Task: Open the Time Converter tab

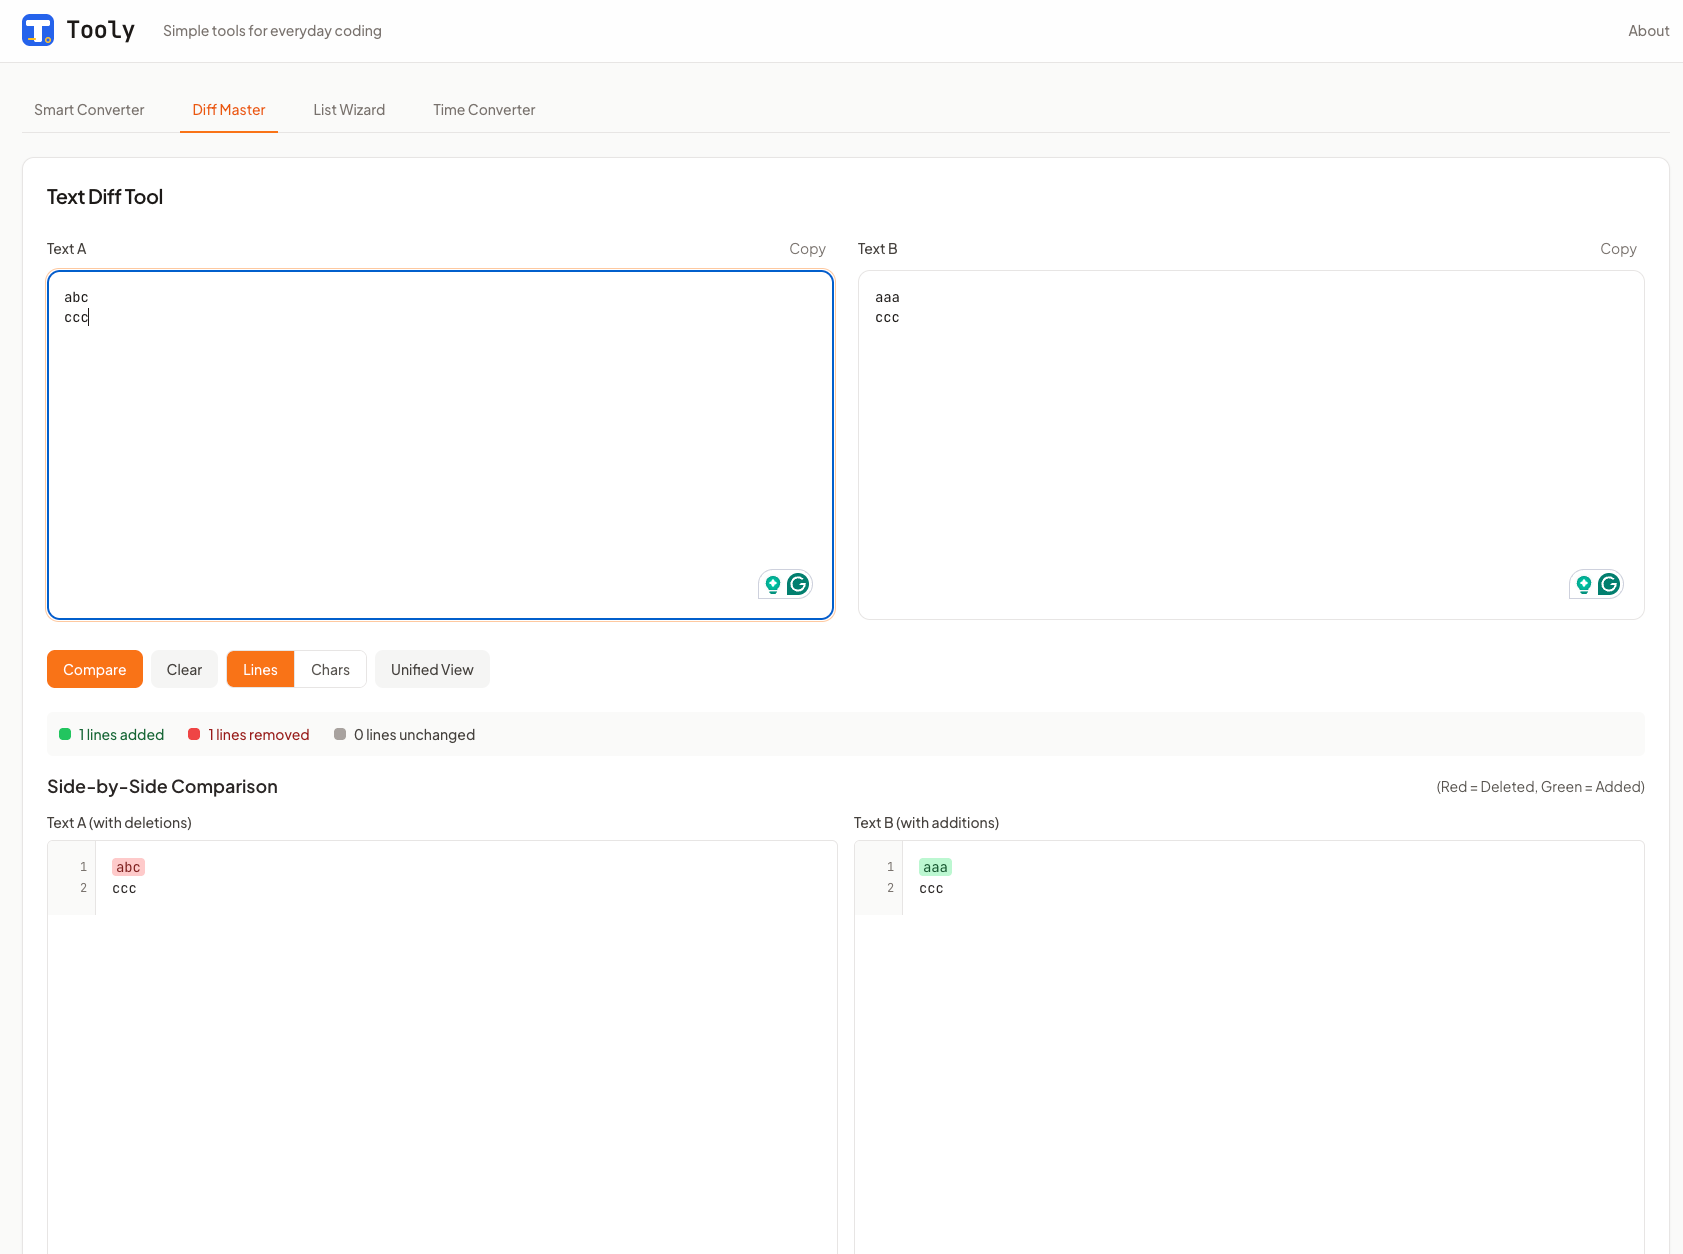Action: pyautogui.click(x=483, y=110)
